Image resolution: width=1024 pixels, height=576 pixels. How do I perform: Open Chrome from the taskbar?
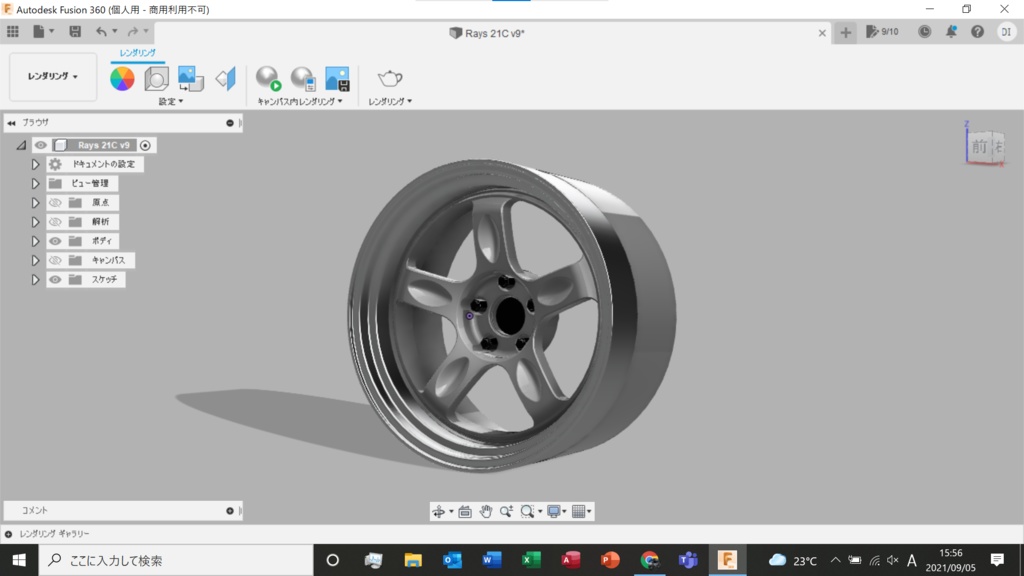649,560
